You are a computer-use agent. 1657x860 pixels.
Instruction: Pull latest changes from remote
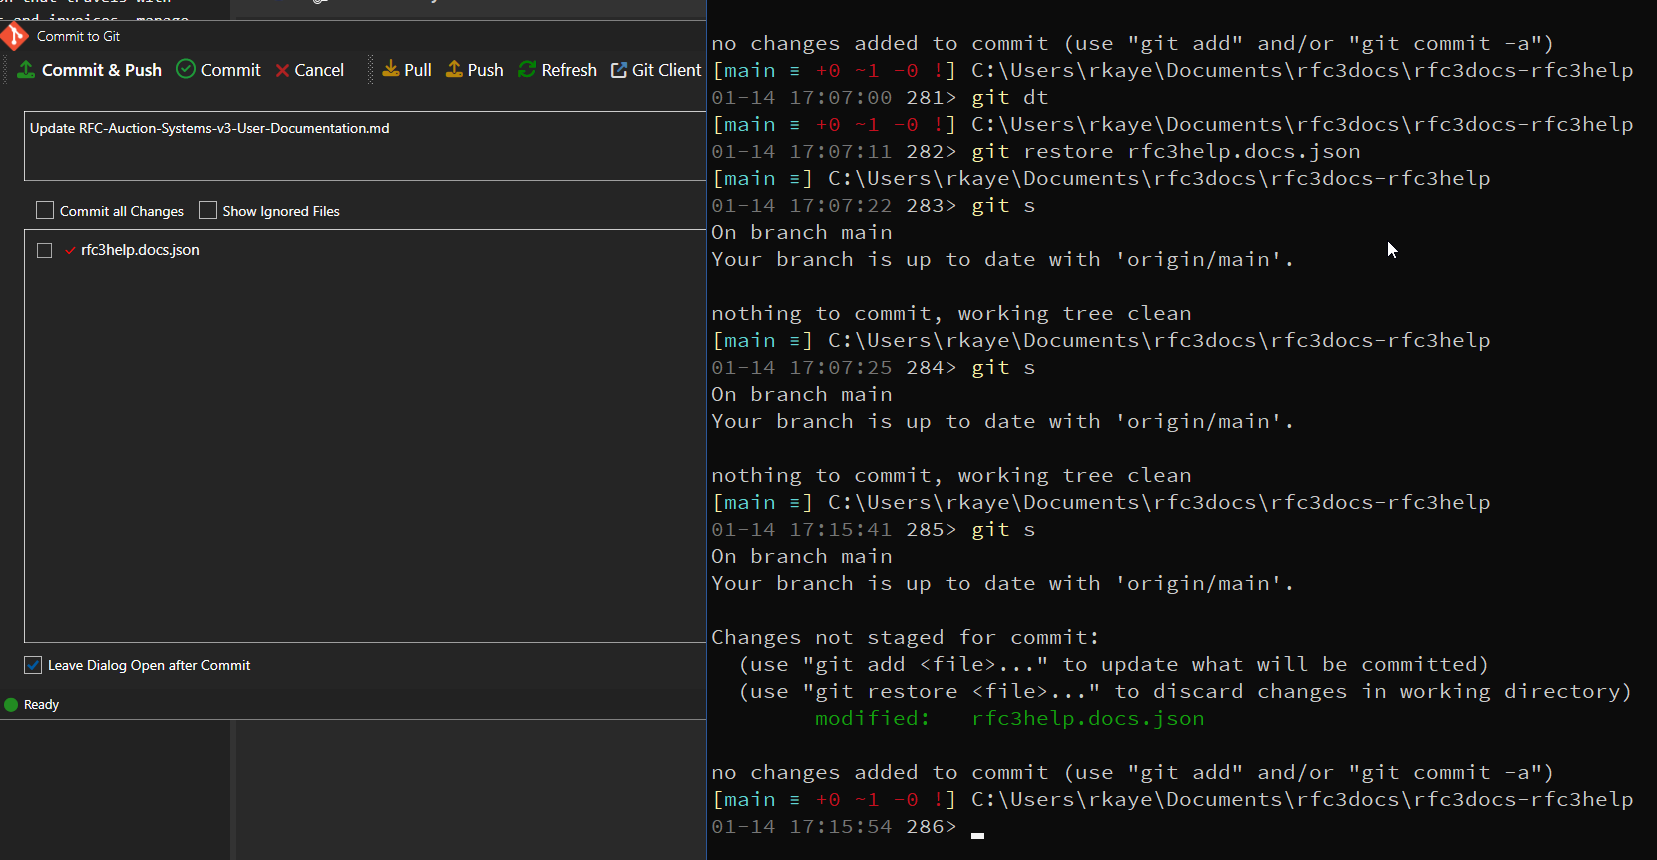point(407,70)
